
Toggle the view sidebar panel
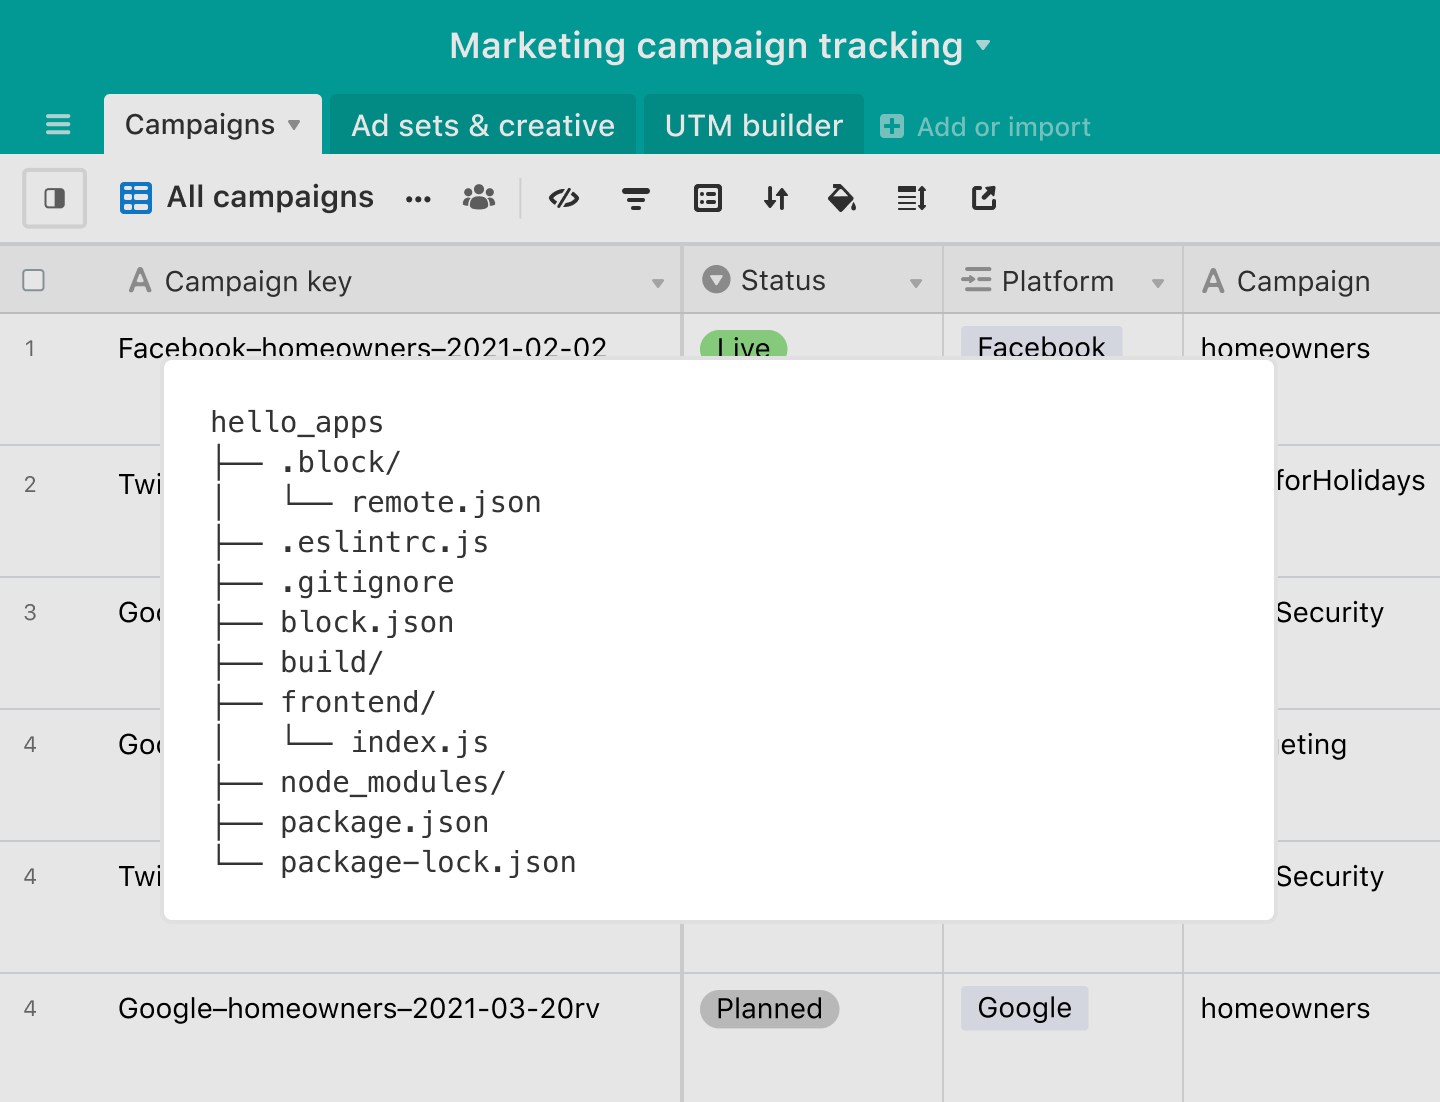[54, 198]
